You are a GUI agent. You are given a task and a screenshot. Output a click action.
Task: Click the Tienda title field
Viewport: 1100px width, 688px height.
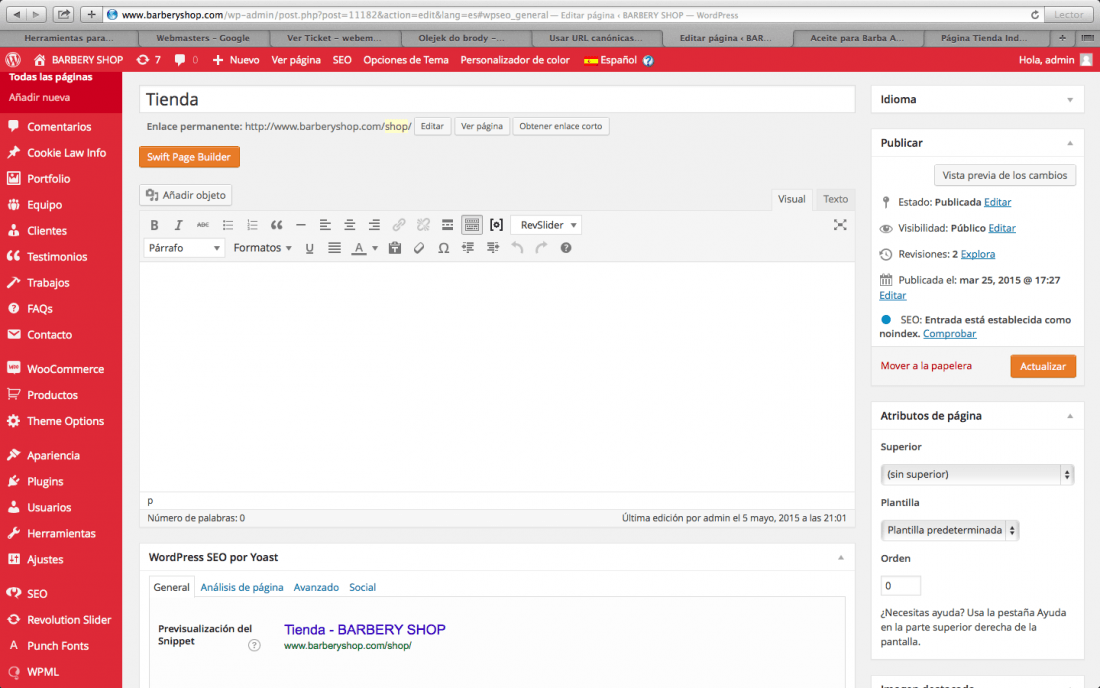coord(497,100)
